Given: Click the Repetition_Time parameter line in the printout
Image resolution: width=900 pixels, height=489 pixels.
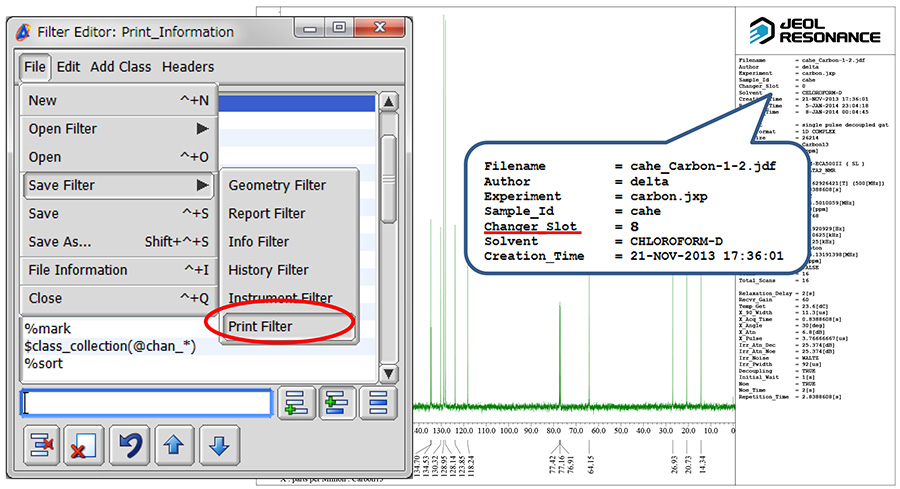Looking at the screenshot, I should click(x=790, y=397).
